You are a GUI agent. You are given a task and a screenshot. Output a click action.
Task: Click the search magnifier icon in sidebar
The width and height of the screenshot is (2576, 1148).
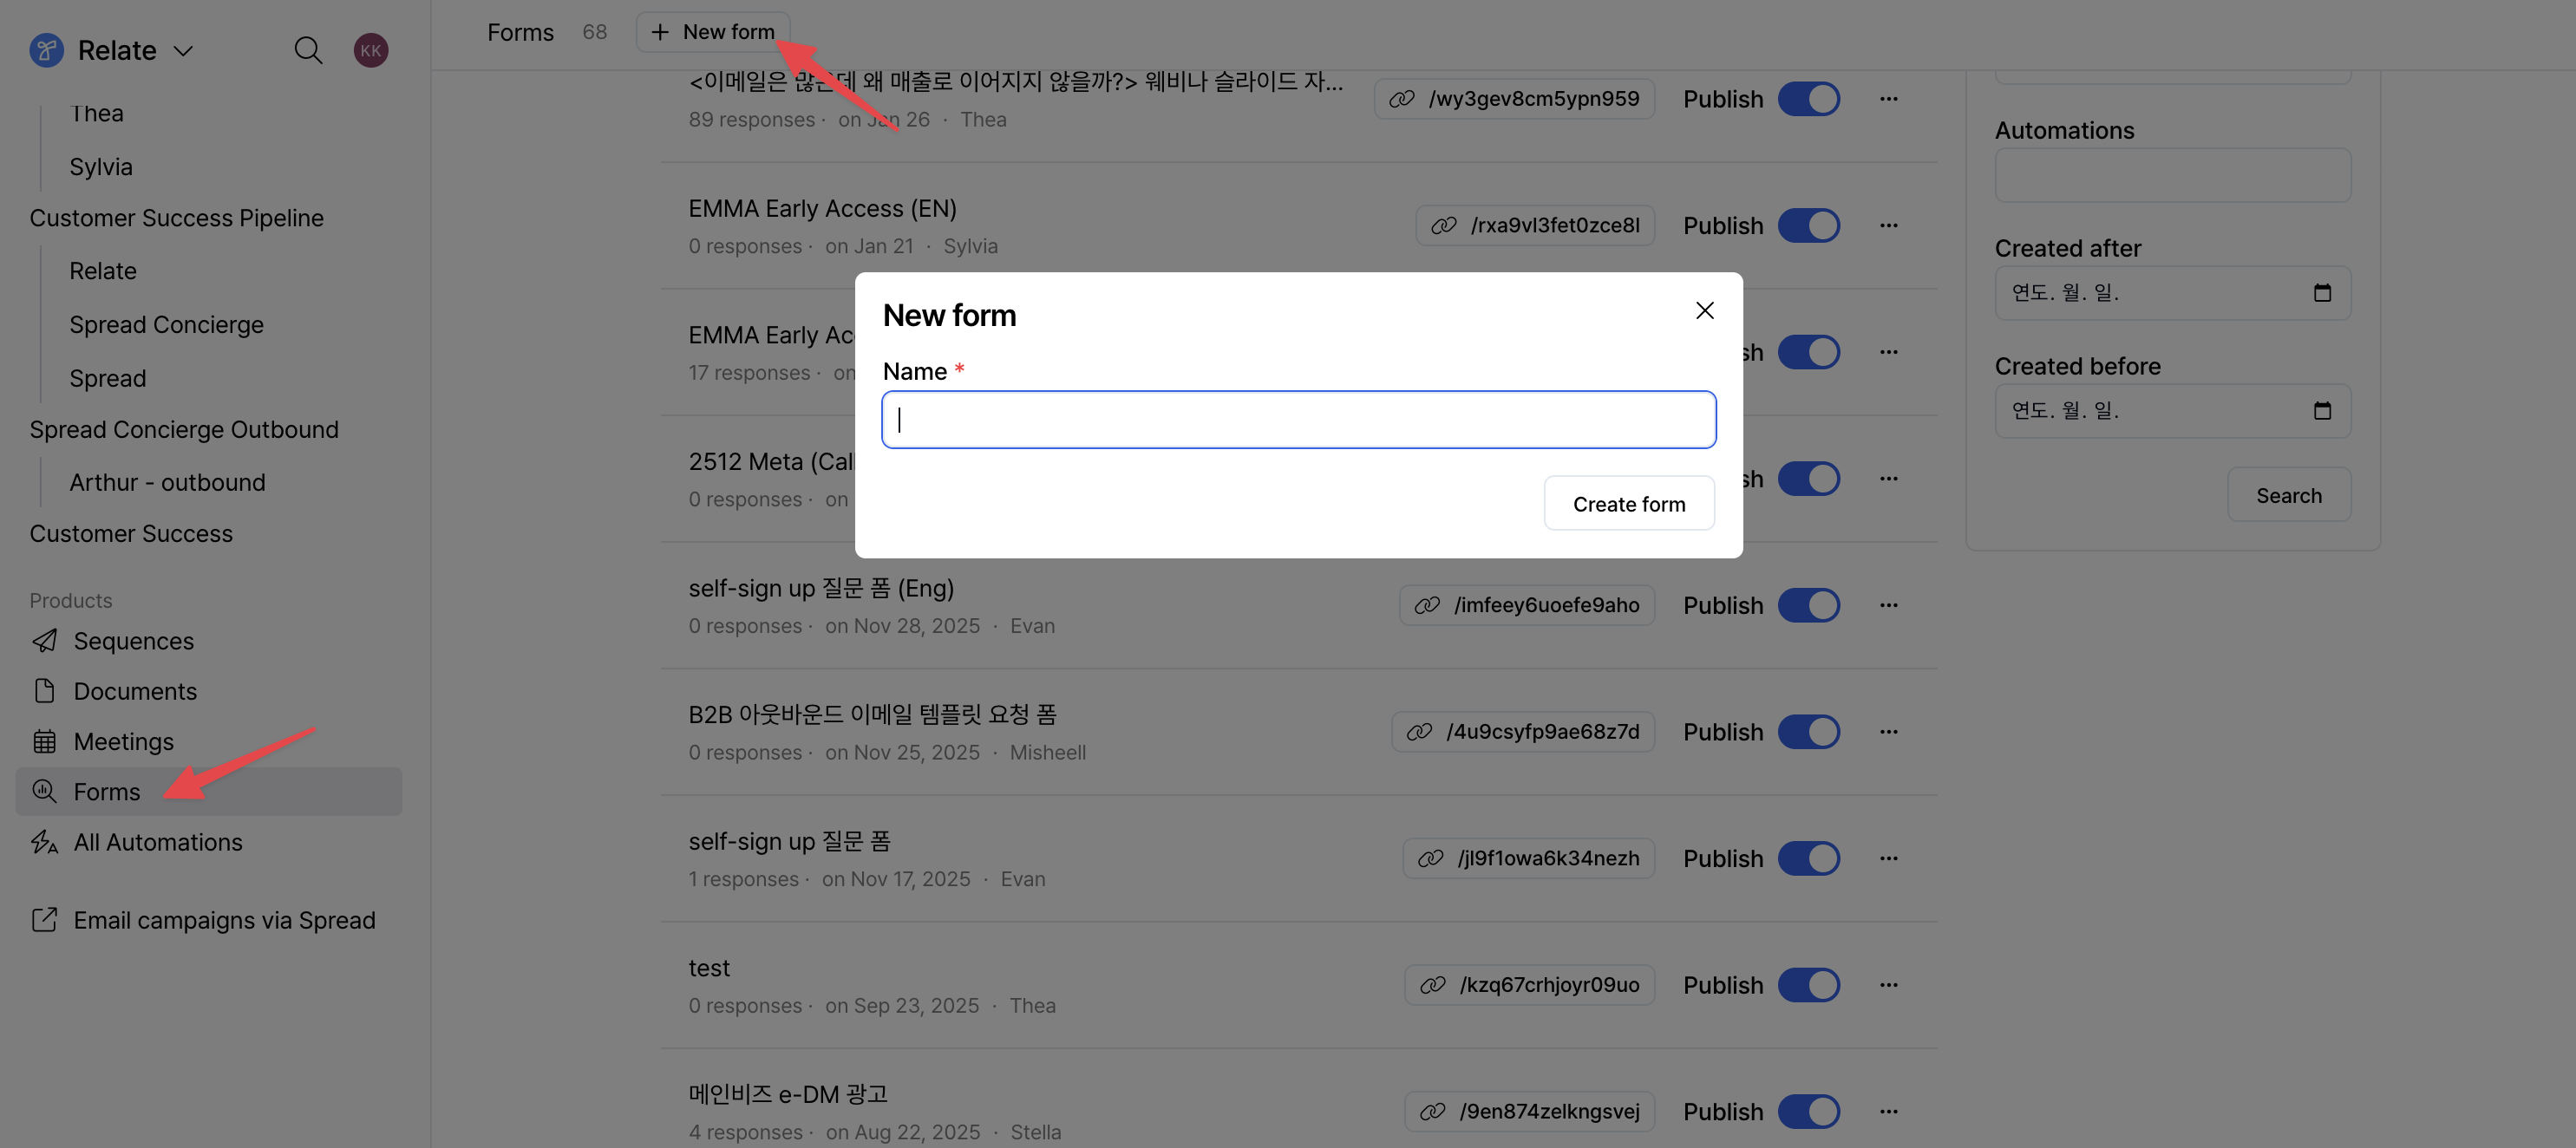(x=308, y=50)
